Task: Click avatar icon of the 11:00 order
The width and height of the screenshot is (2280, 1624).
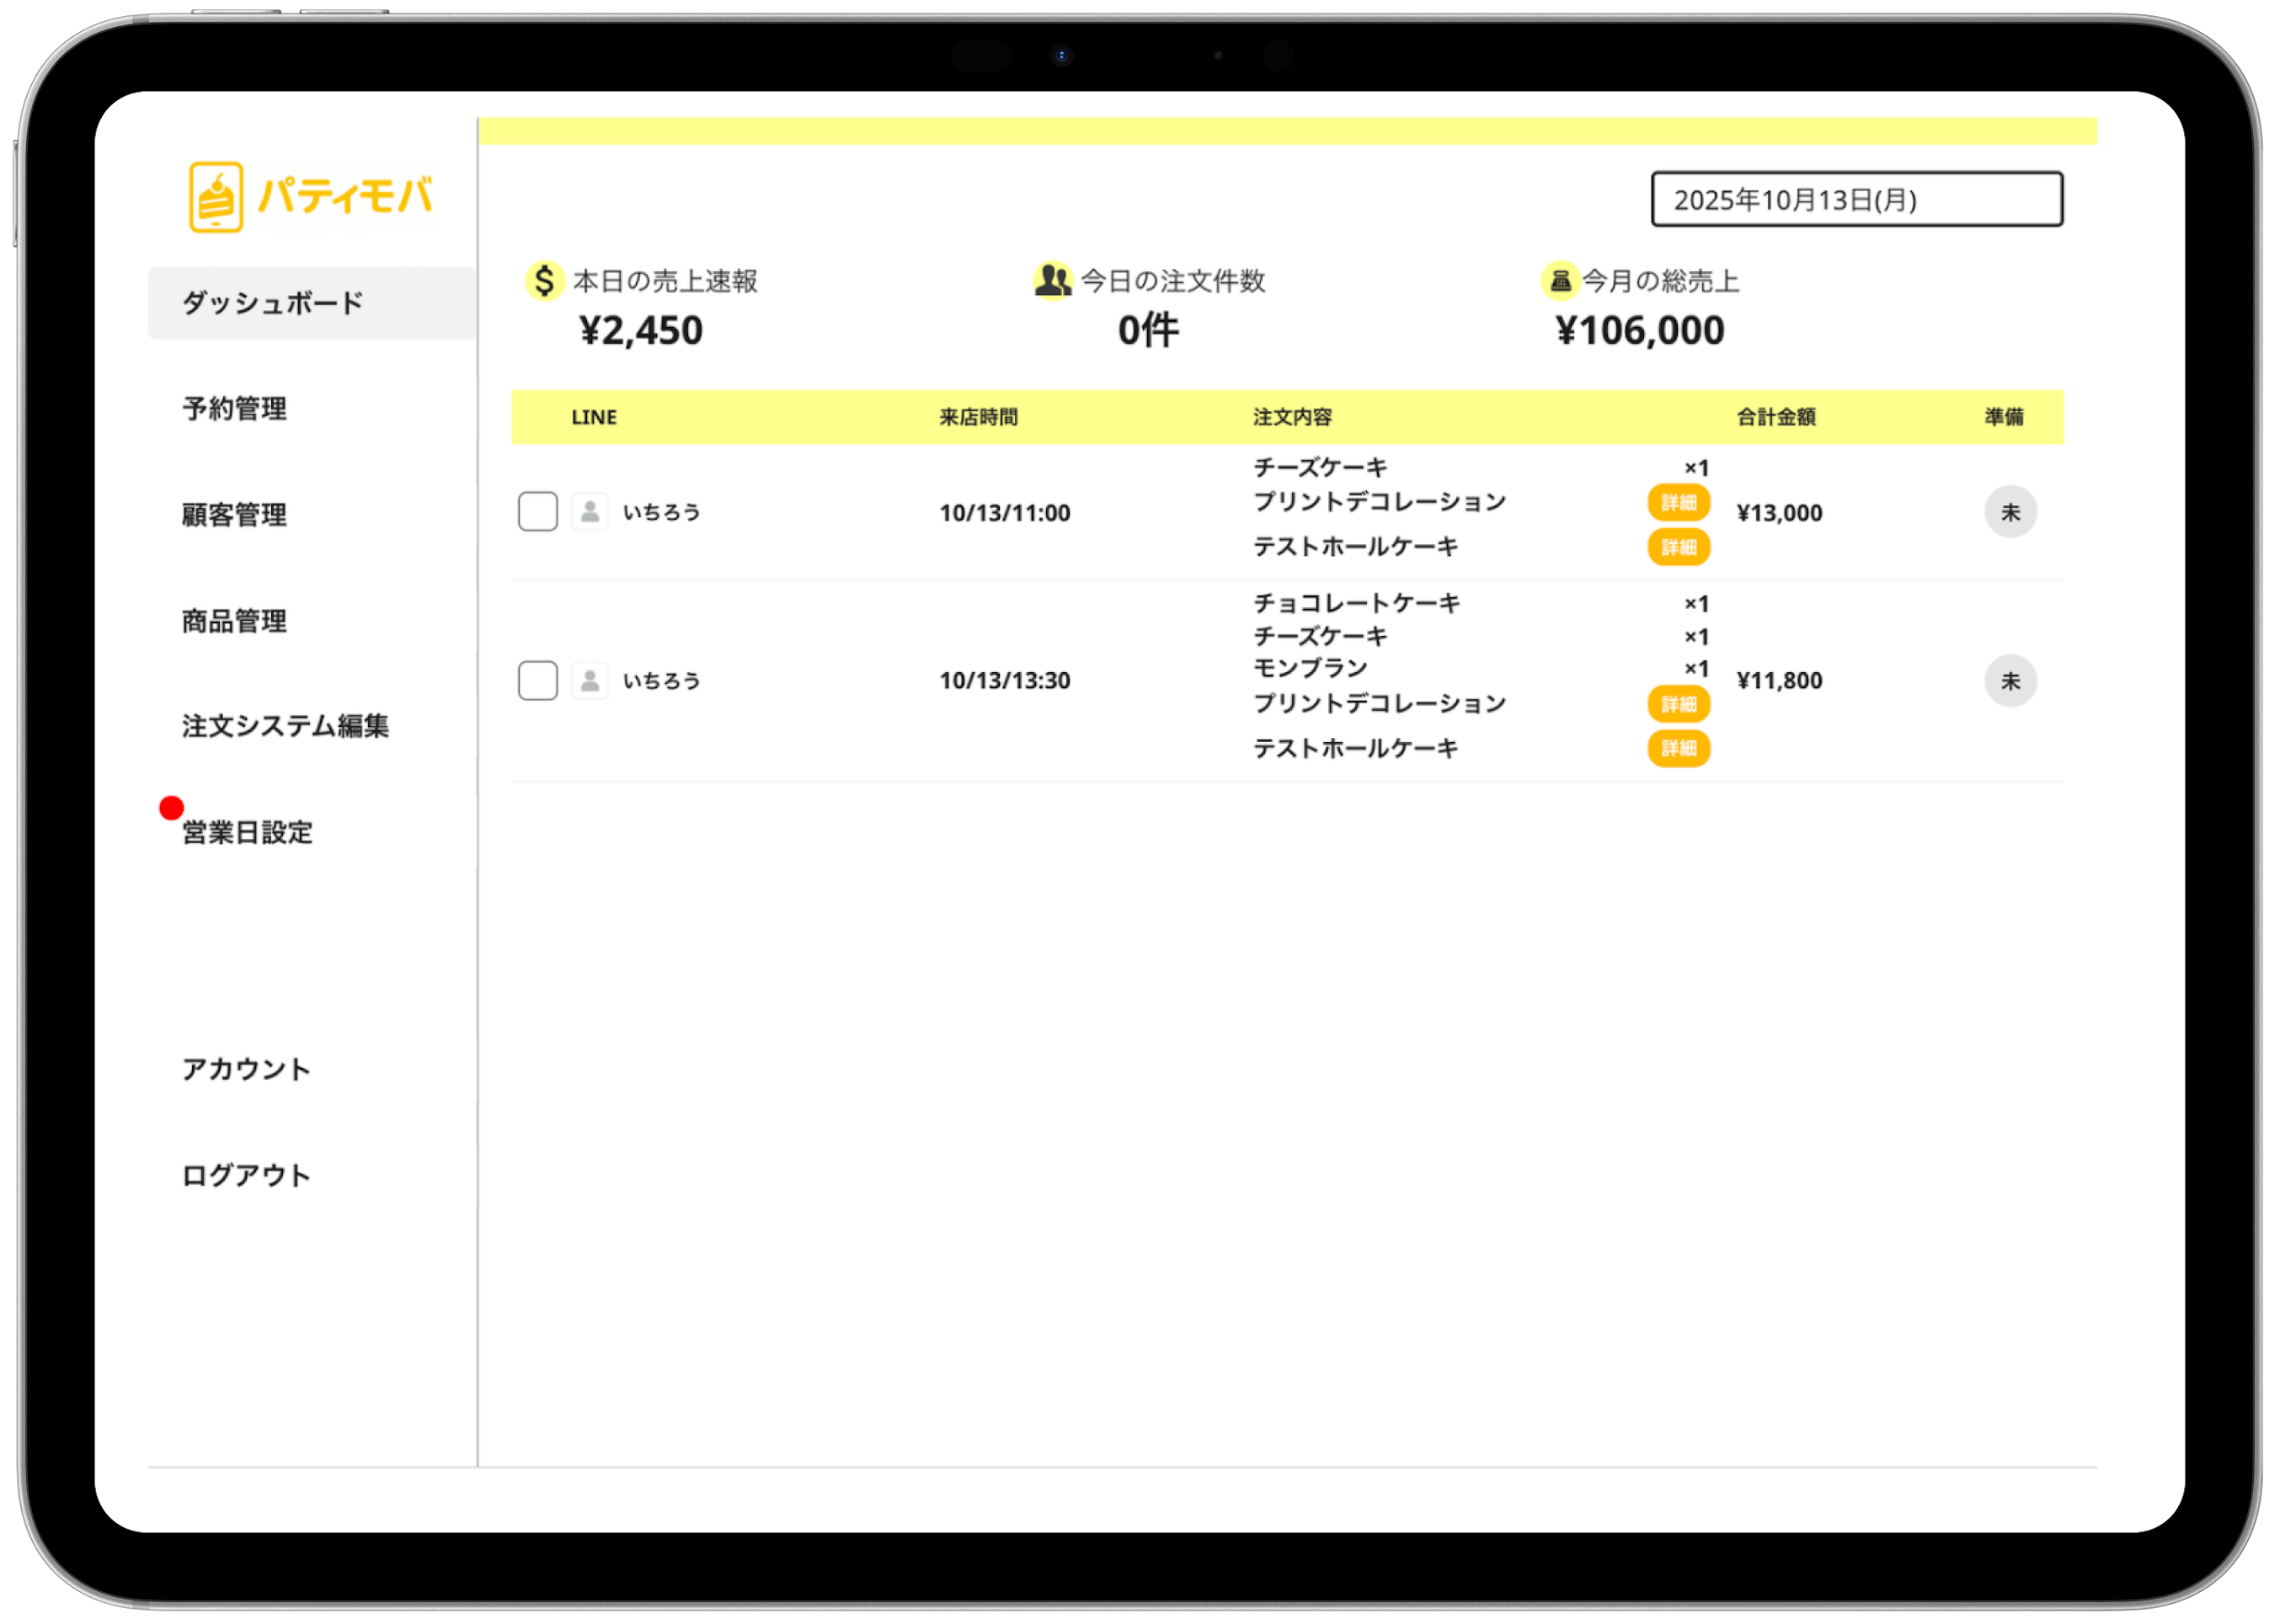Action: 590,512
